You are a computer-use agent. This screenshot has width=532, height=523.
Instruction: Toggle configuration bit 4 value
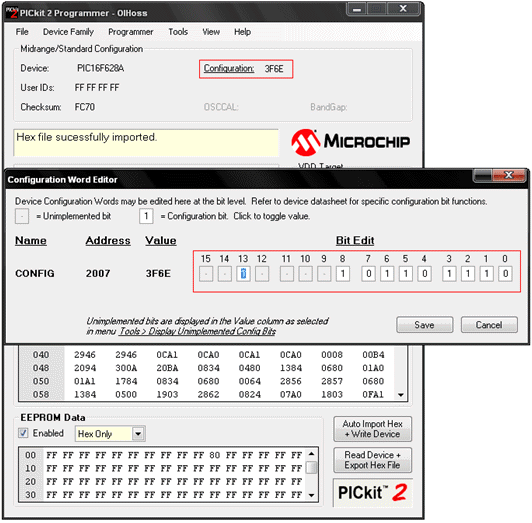point(424,274)
